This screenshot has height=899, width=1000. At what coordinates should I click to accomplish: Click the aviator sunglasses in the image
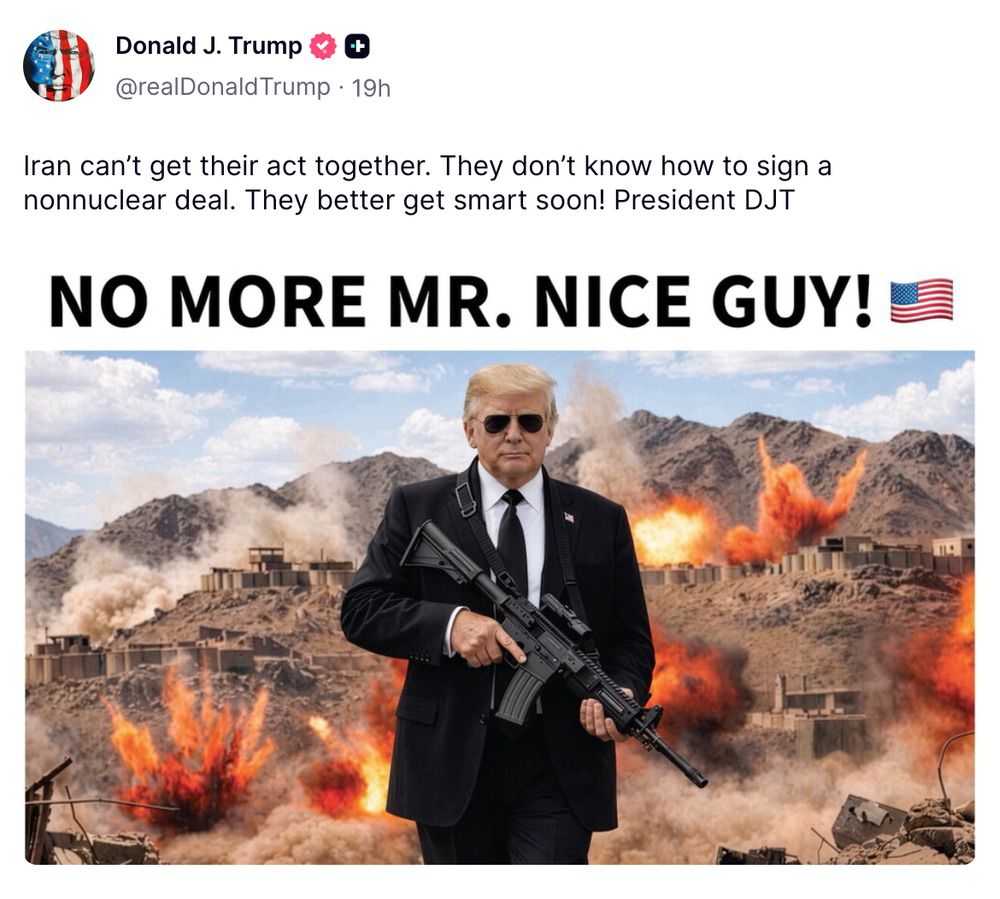click(x=513, y=423)
